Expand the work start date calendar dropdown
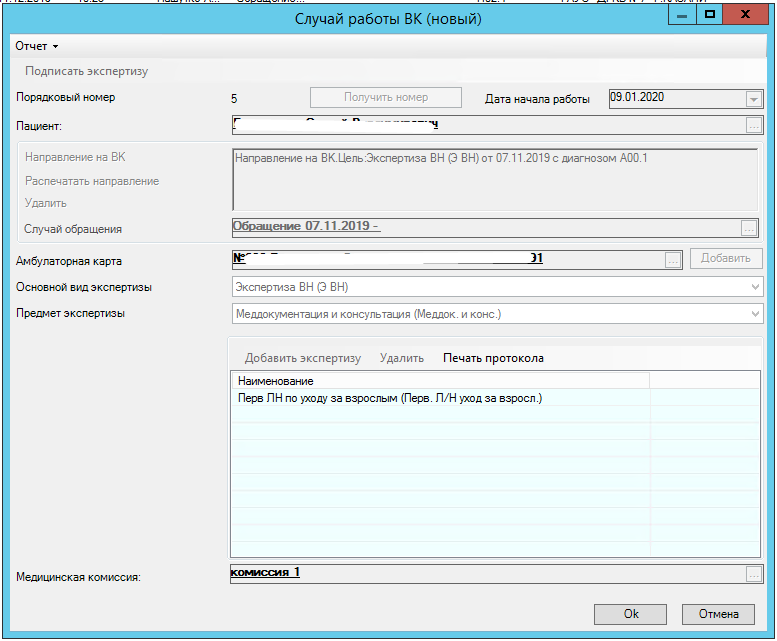Image resolution: width=777 pixels, height=641 pixels. [x=753, y=99]
